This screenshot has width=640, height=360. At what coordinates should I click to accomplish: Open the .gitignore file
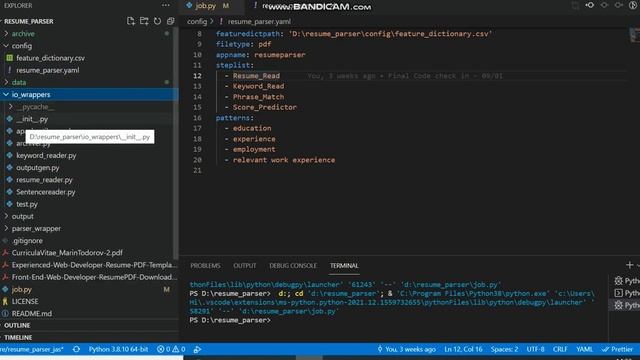(27, 241)
